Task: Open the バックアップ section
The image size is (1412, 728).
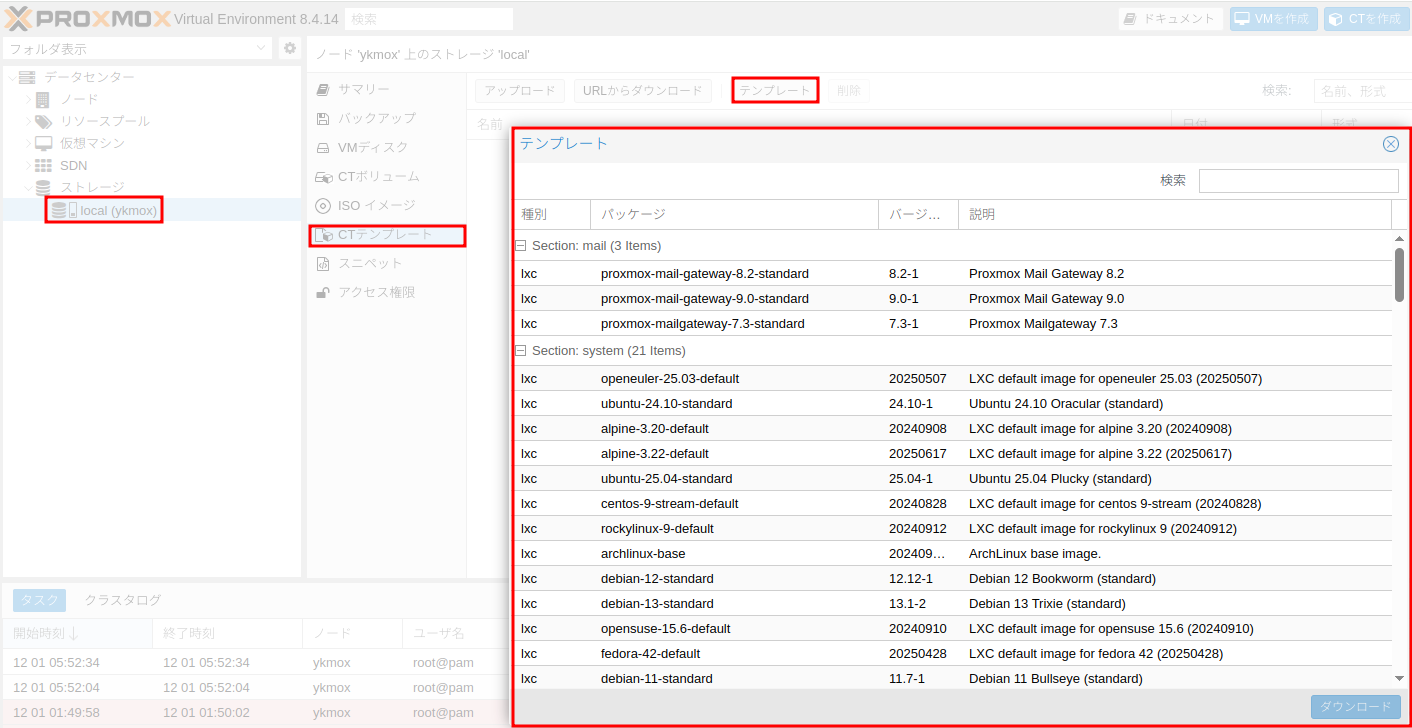Action: click(x=386, y=118)
